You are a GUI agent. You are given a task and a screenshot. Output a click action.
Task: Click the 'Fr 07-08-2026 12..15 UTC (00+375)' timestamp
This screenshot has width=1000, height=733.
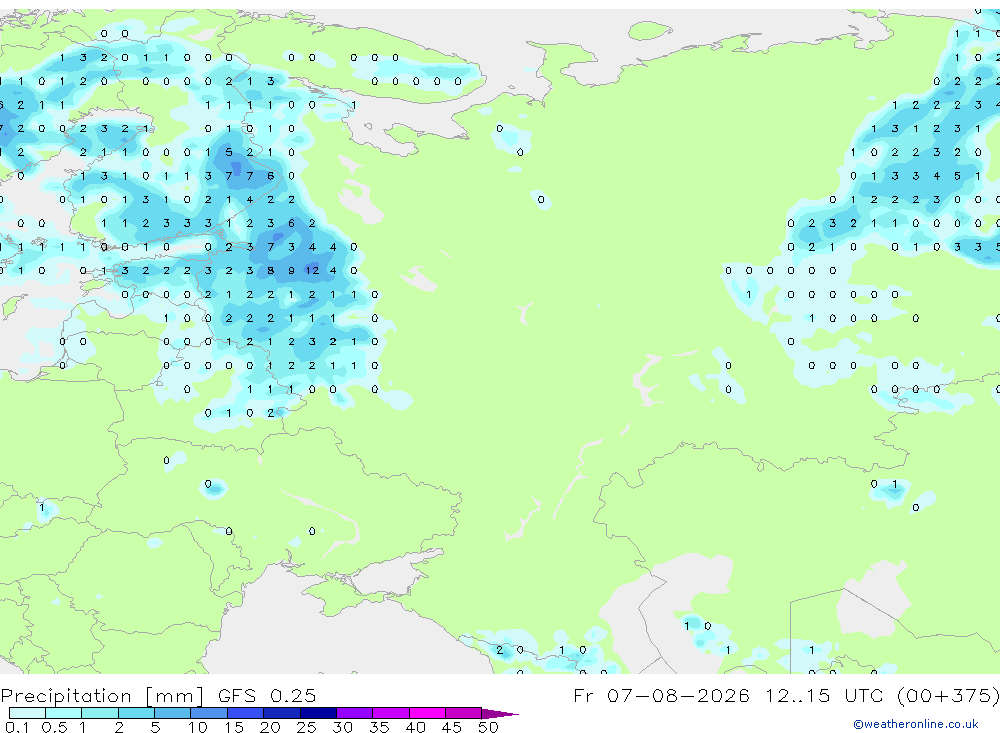click(x=786, y=695)
